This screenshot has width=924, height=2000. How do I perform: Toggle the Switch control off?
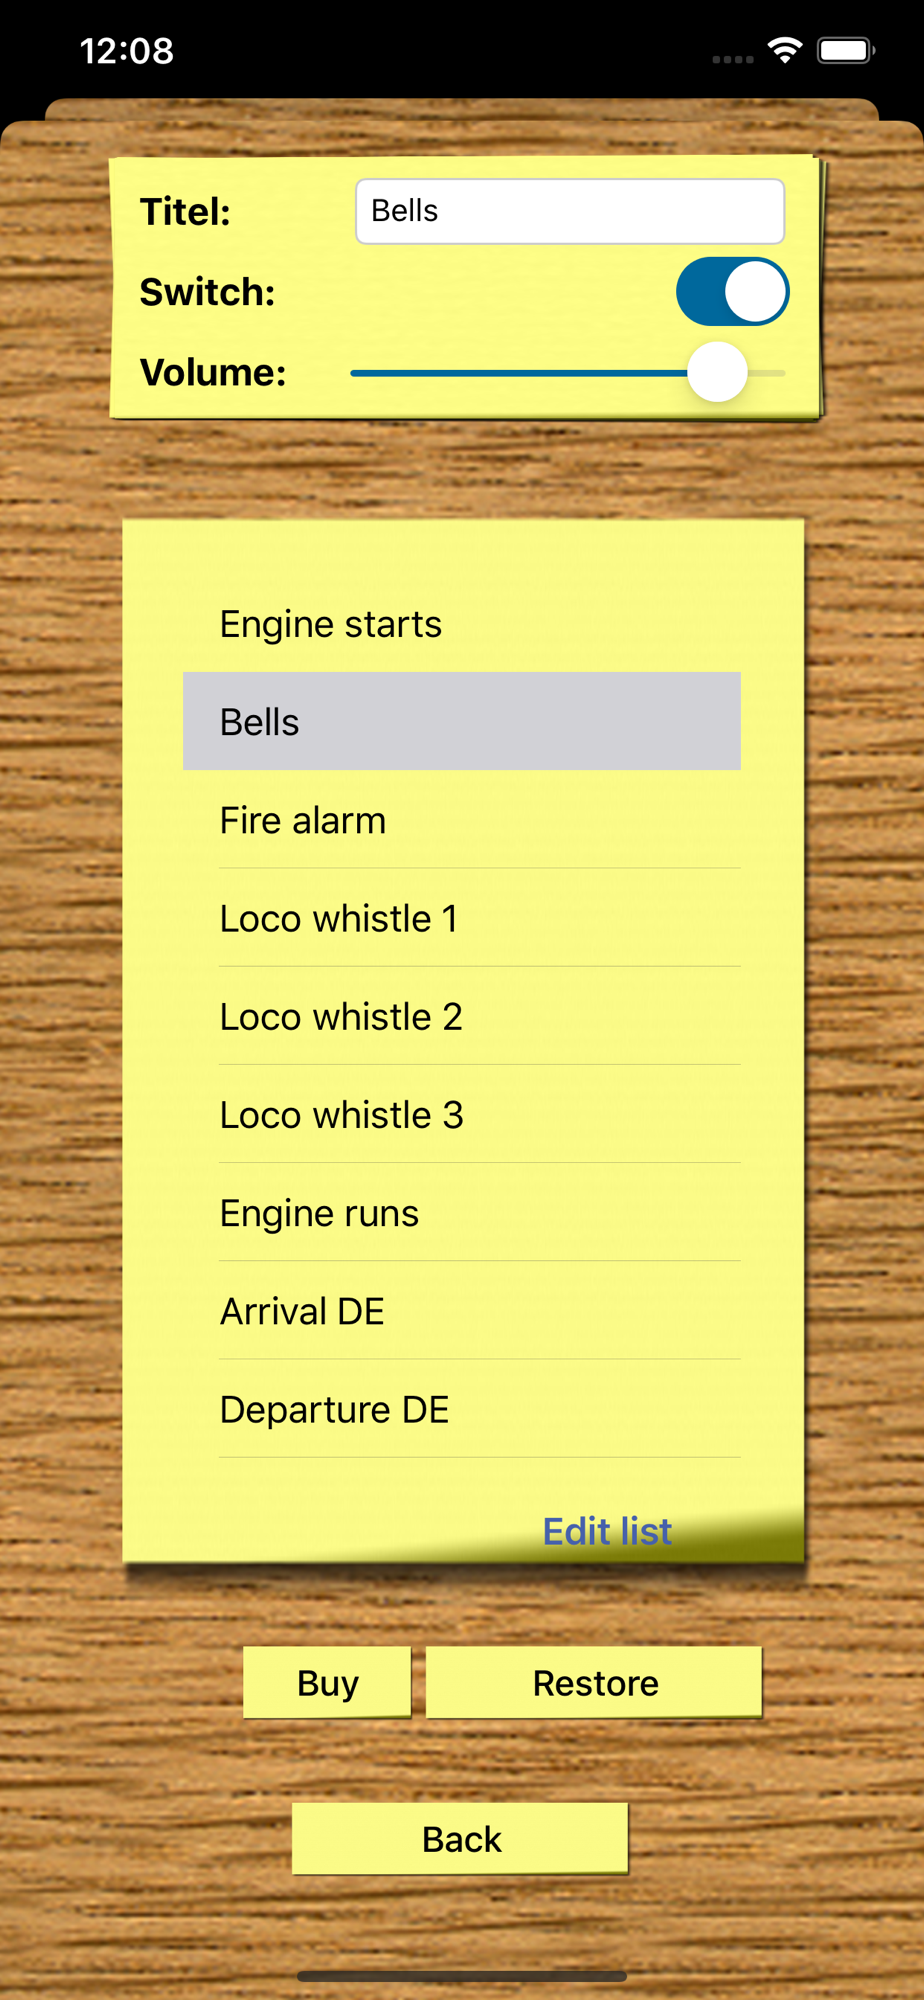(732, 292)
